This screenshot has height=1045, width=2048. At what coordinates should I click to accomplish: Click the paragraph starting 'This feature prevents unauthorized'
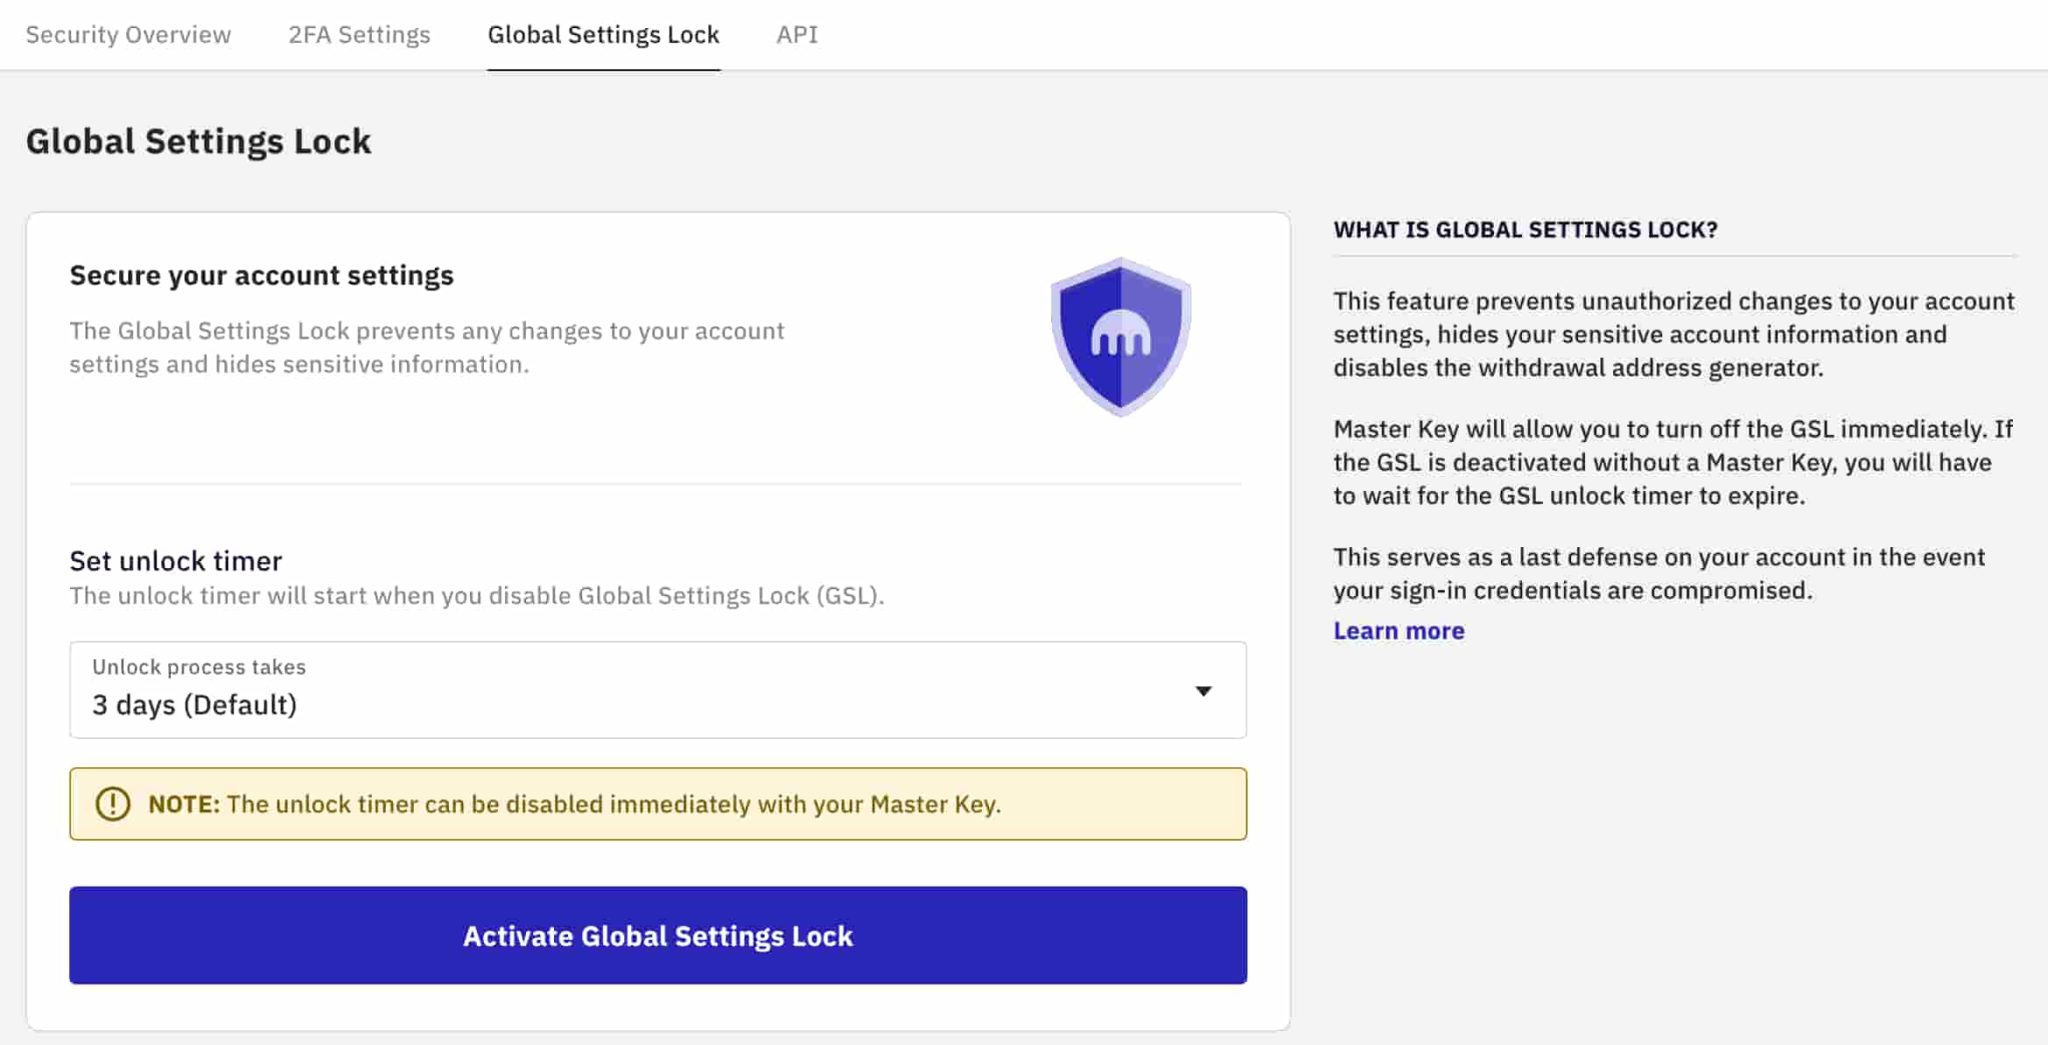click(1673, 334)
